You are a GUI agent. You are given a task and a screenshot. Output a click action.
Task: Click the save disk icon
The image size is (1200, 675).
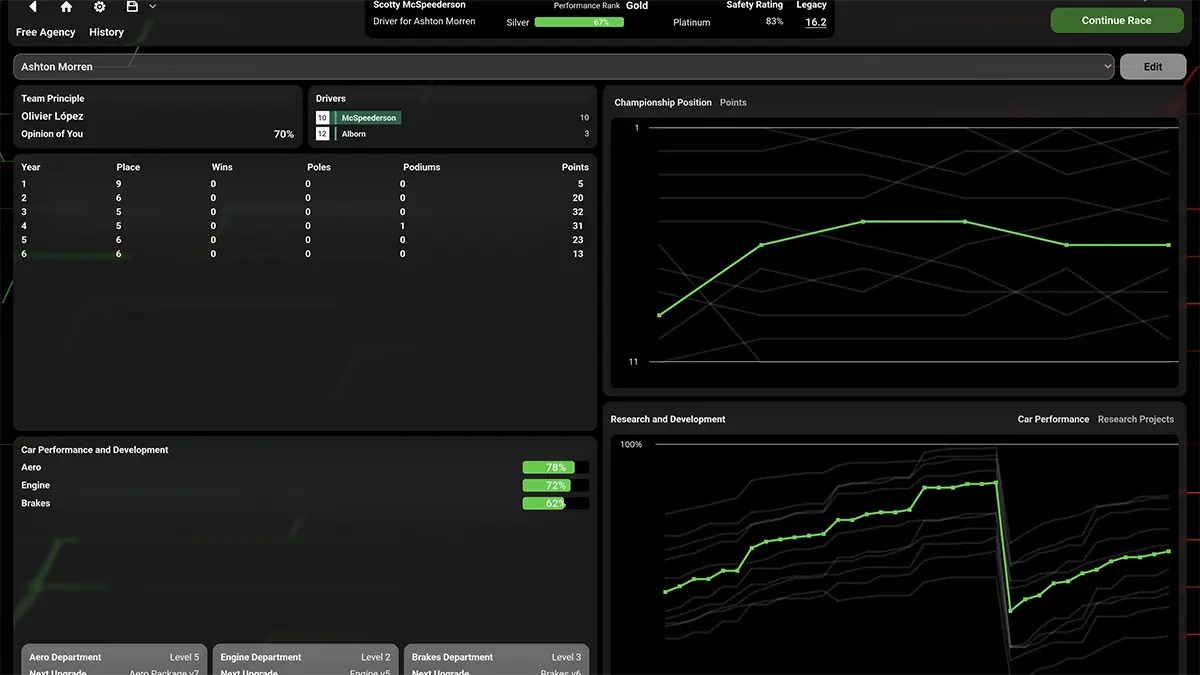(x=132, y=7)
